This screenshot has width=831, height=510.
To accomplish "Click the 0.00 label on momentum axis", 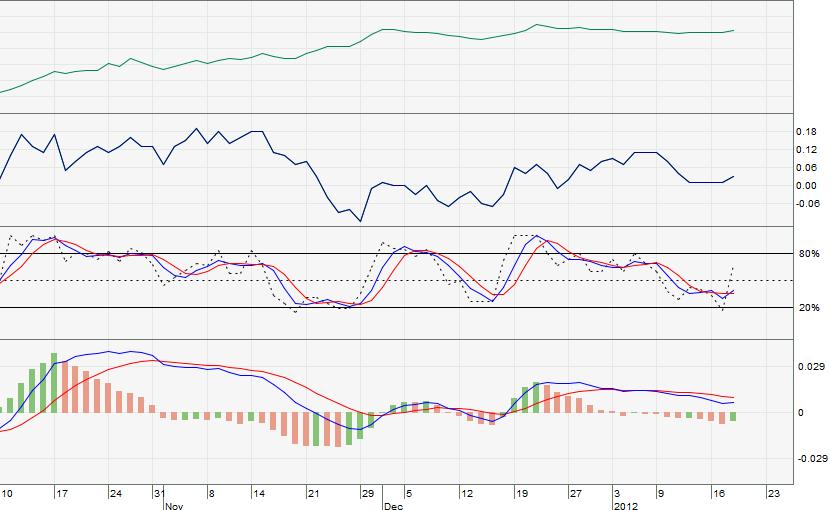I will click(806, 186).
